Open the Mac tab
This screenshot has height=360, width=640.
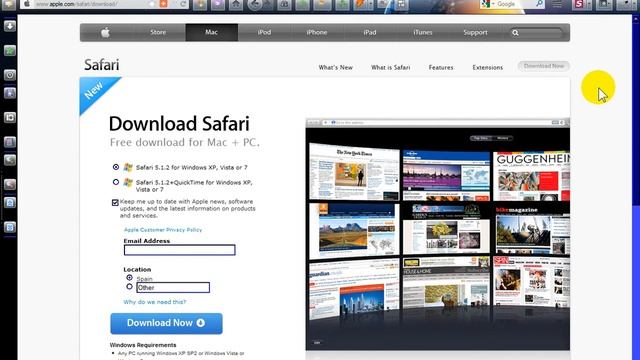tap(211, 32)
